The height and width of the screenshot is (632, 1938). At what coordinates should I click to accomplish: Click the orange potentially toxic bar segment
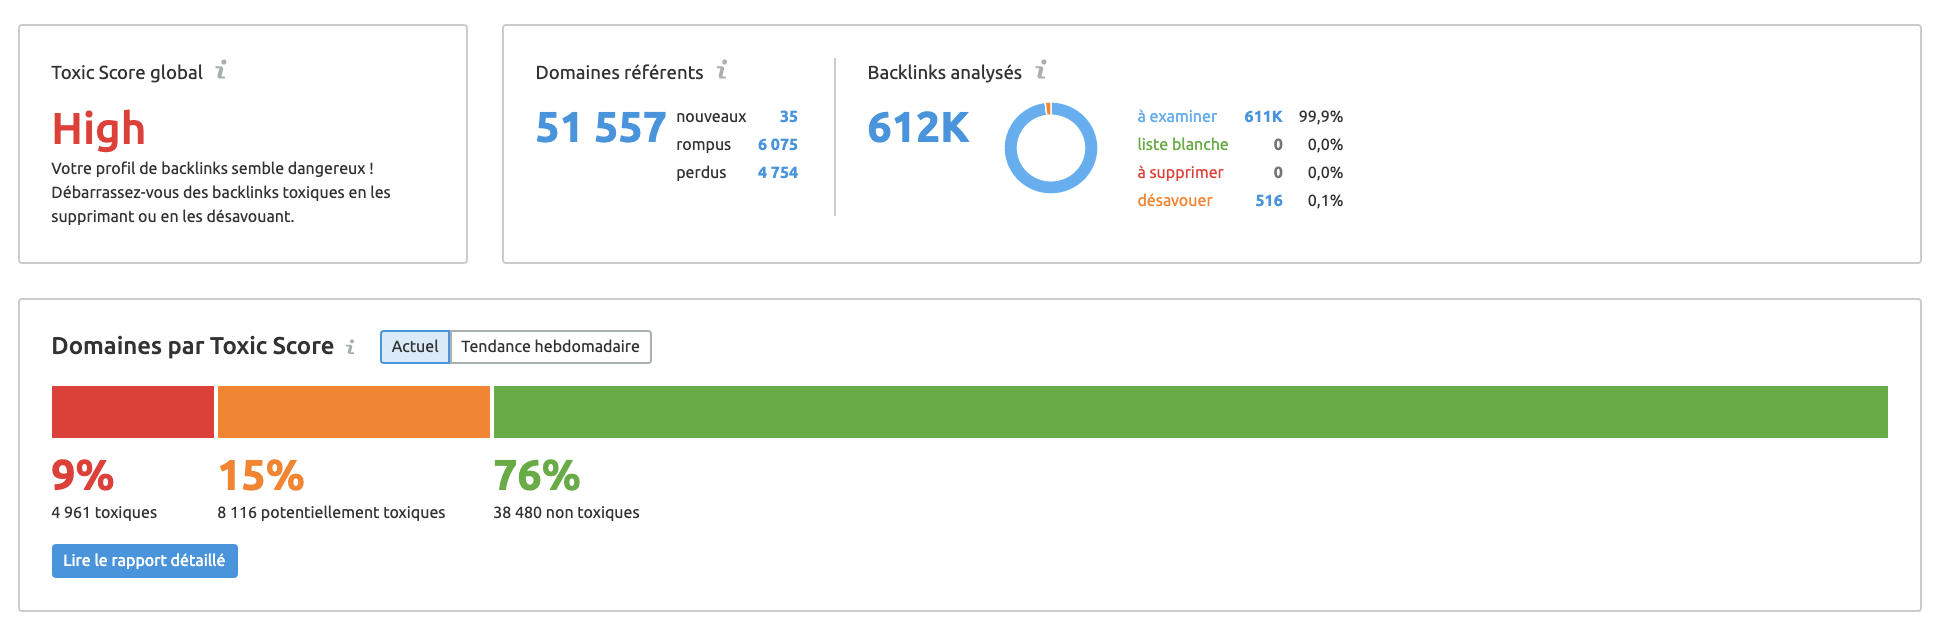tap(354, 412)
